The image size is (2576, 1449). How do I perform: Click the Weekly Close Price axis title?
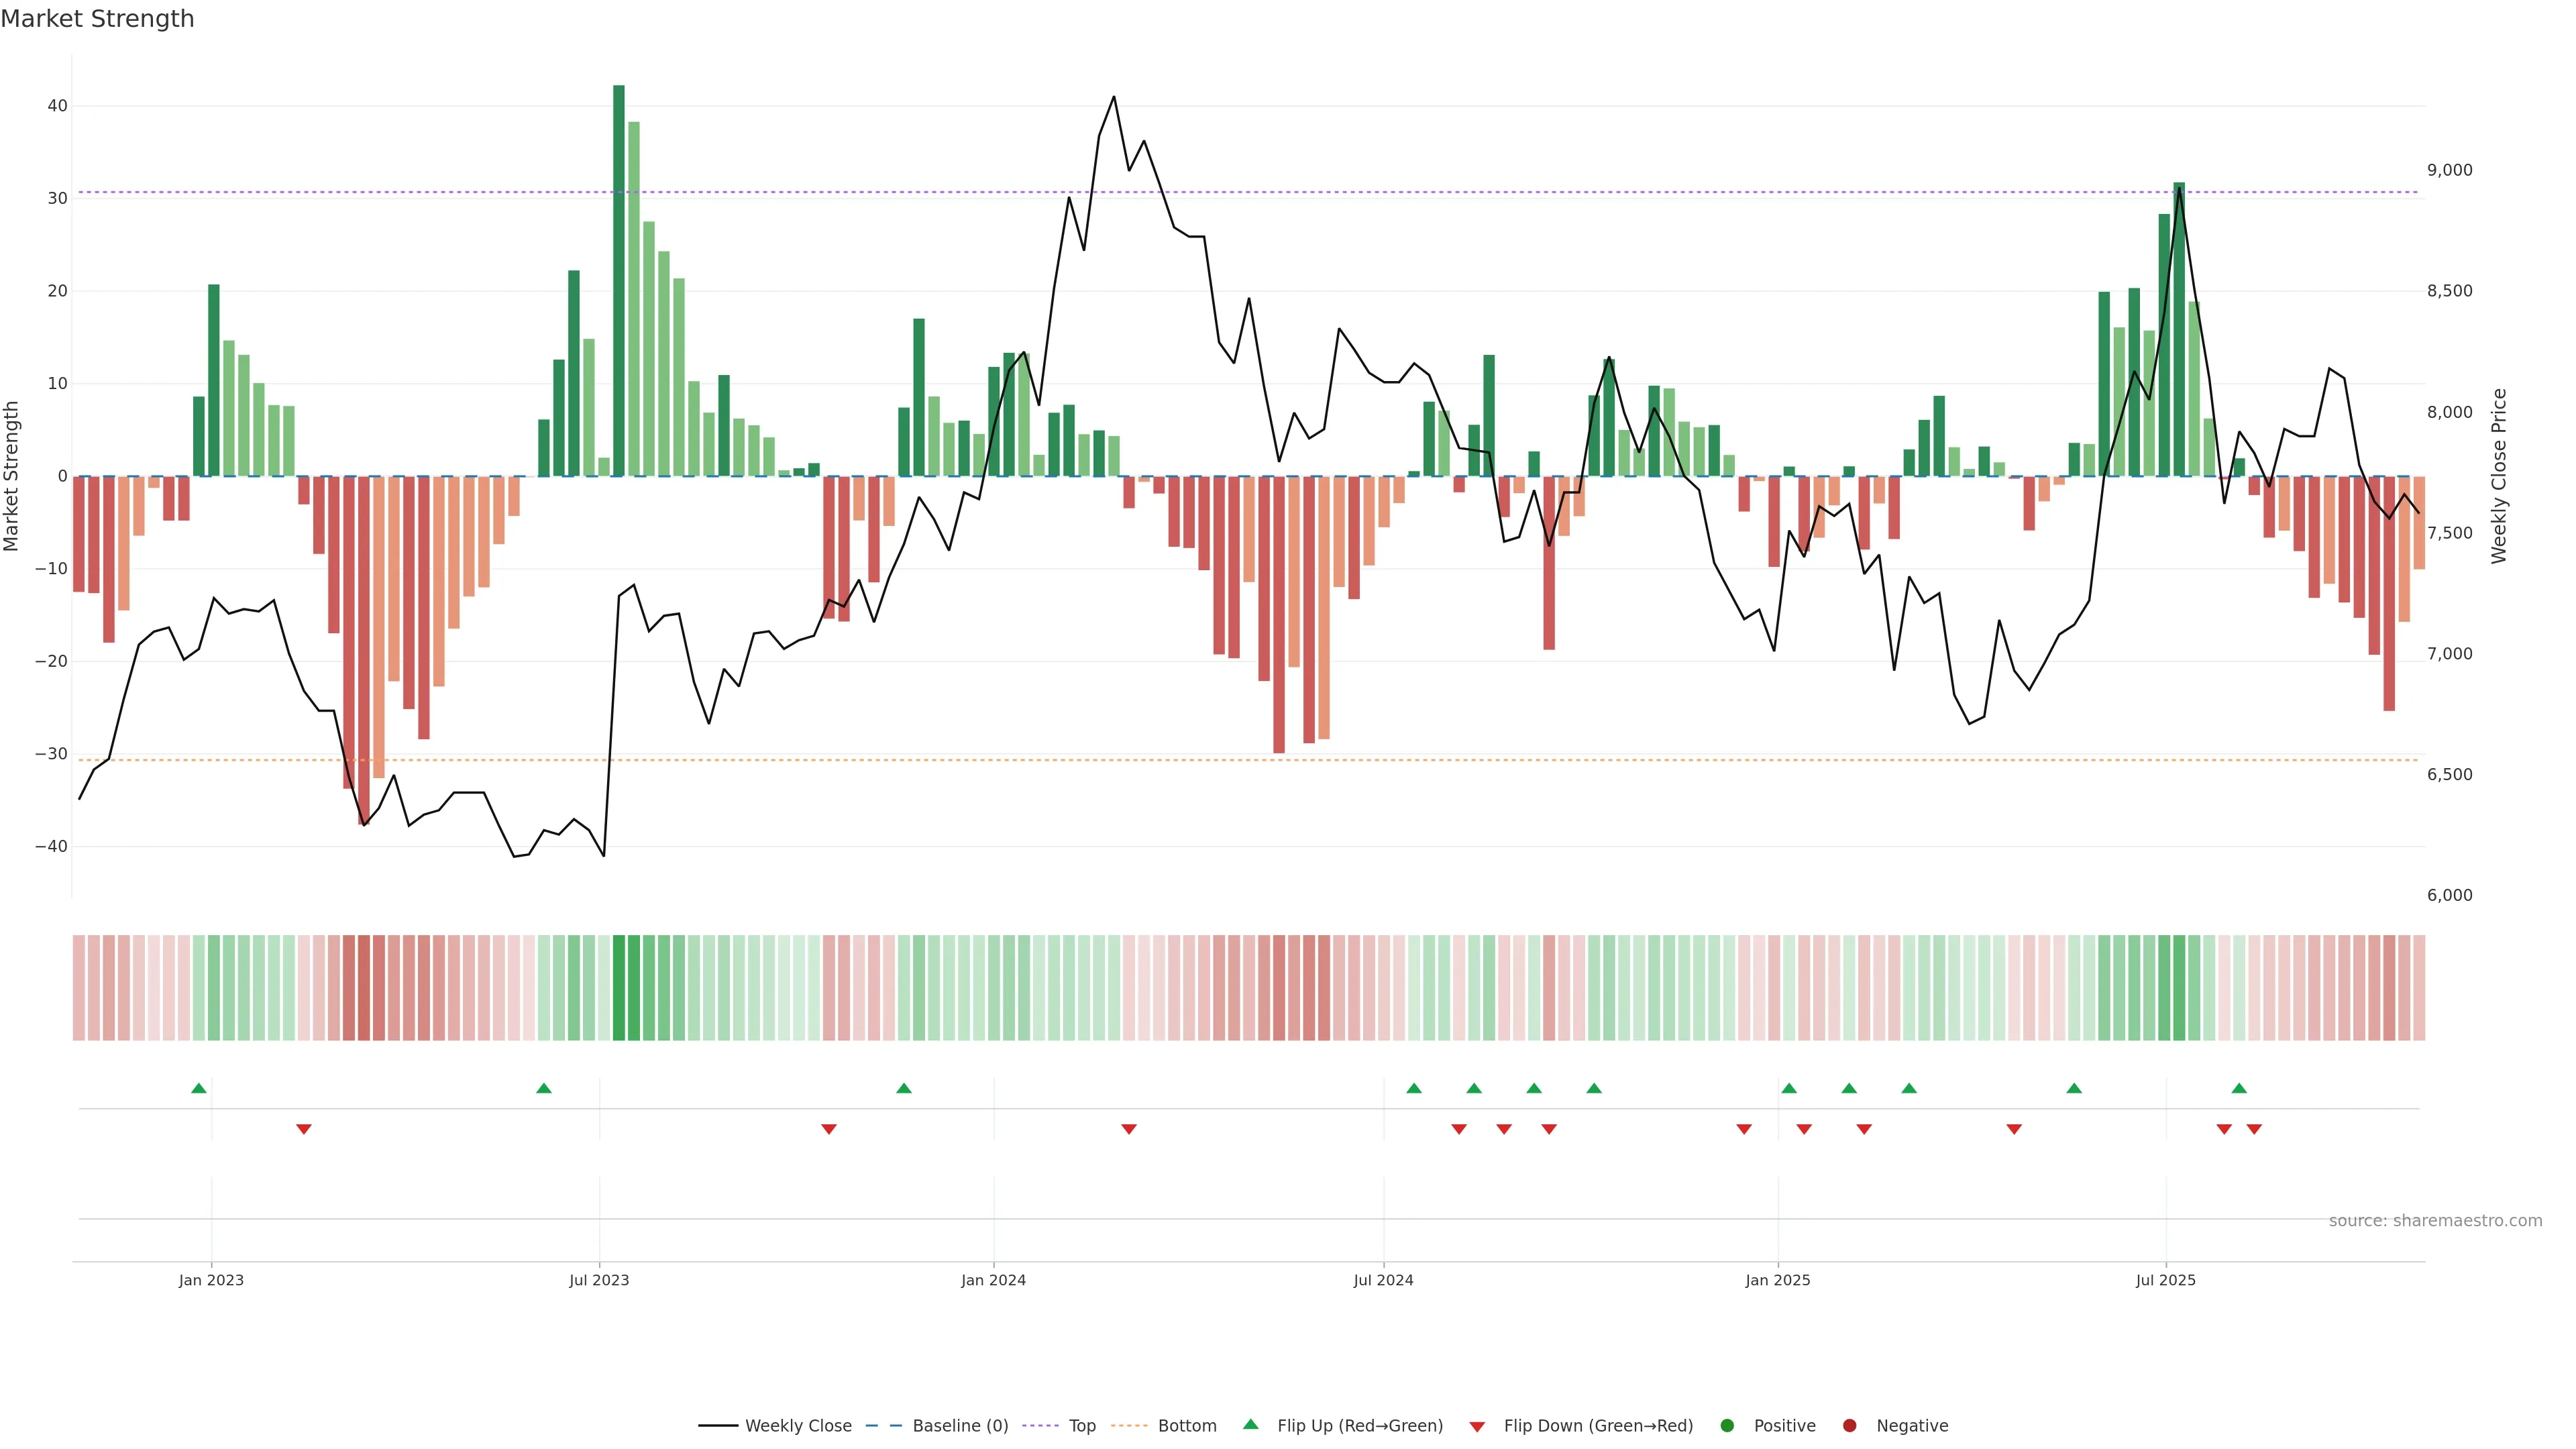(x=2499, y=476)
